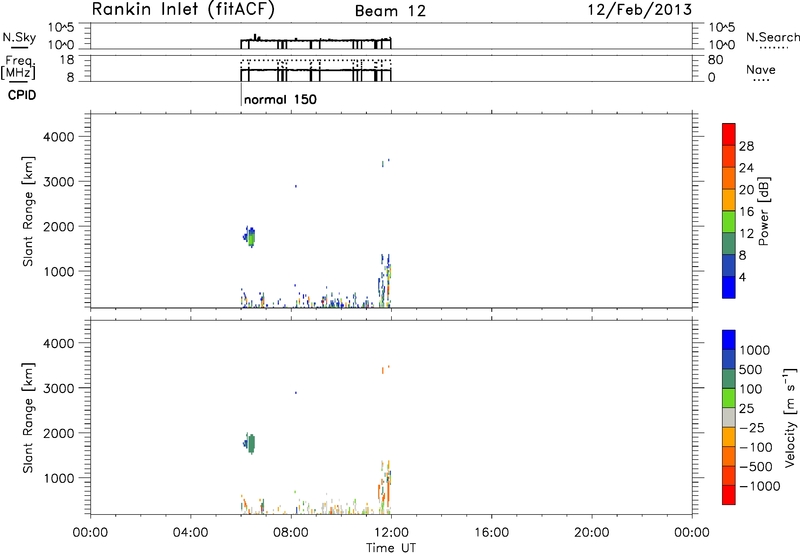
Task: Click the '-25' Velocity colorbar tick label
Action: pyautogui.click(x=752, y=428)
